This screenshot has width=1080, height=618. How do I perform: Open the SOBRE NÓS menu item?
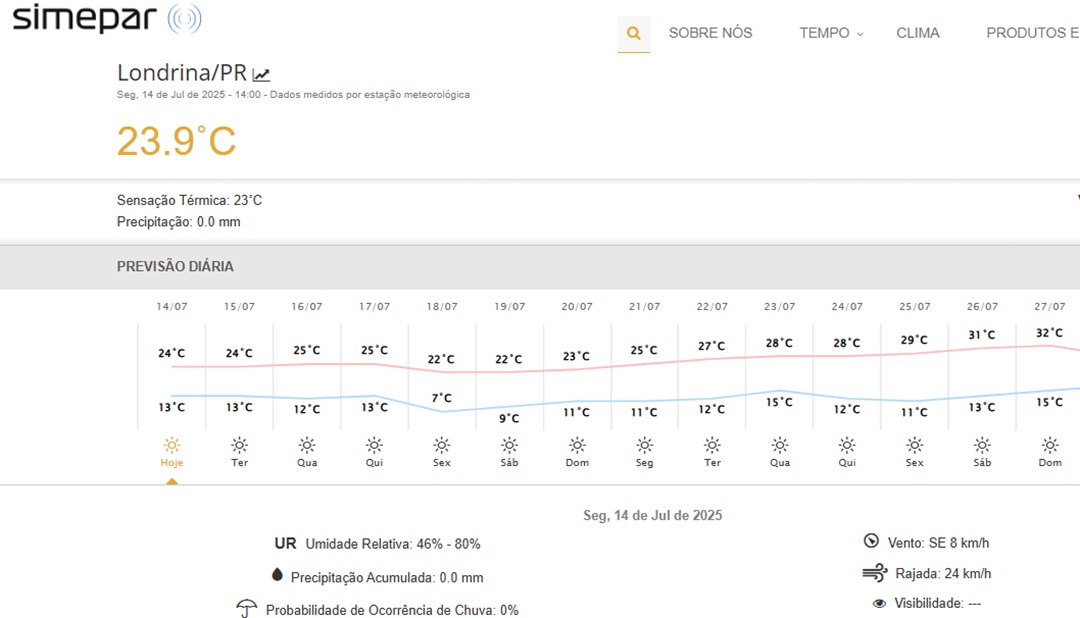pyautogui.click(x=710, y=33)
